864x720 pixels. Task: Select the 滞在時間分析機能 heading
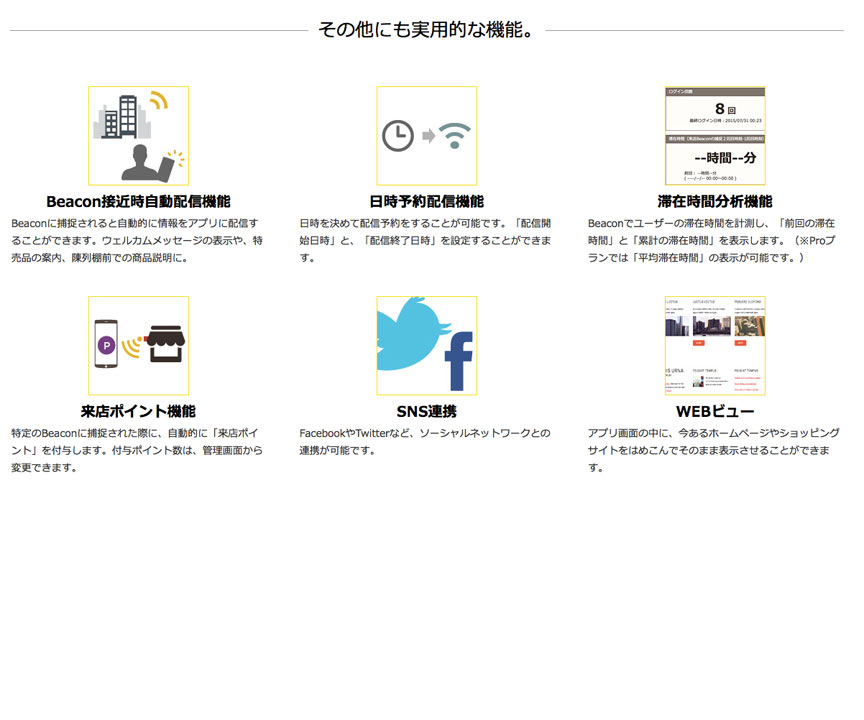(714, 201)
